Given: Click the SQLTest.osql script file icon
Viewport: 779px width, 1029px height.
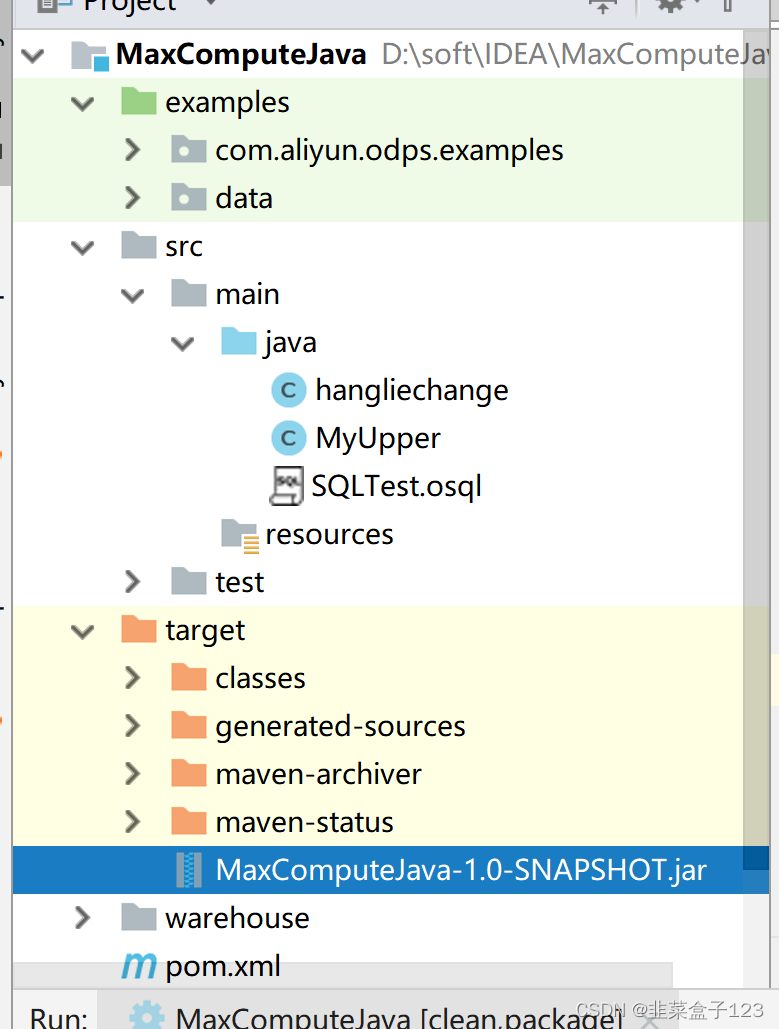Looking at the screenshot, I should 287,486.
